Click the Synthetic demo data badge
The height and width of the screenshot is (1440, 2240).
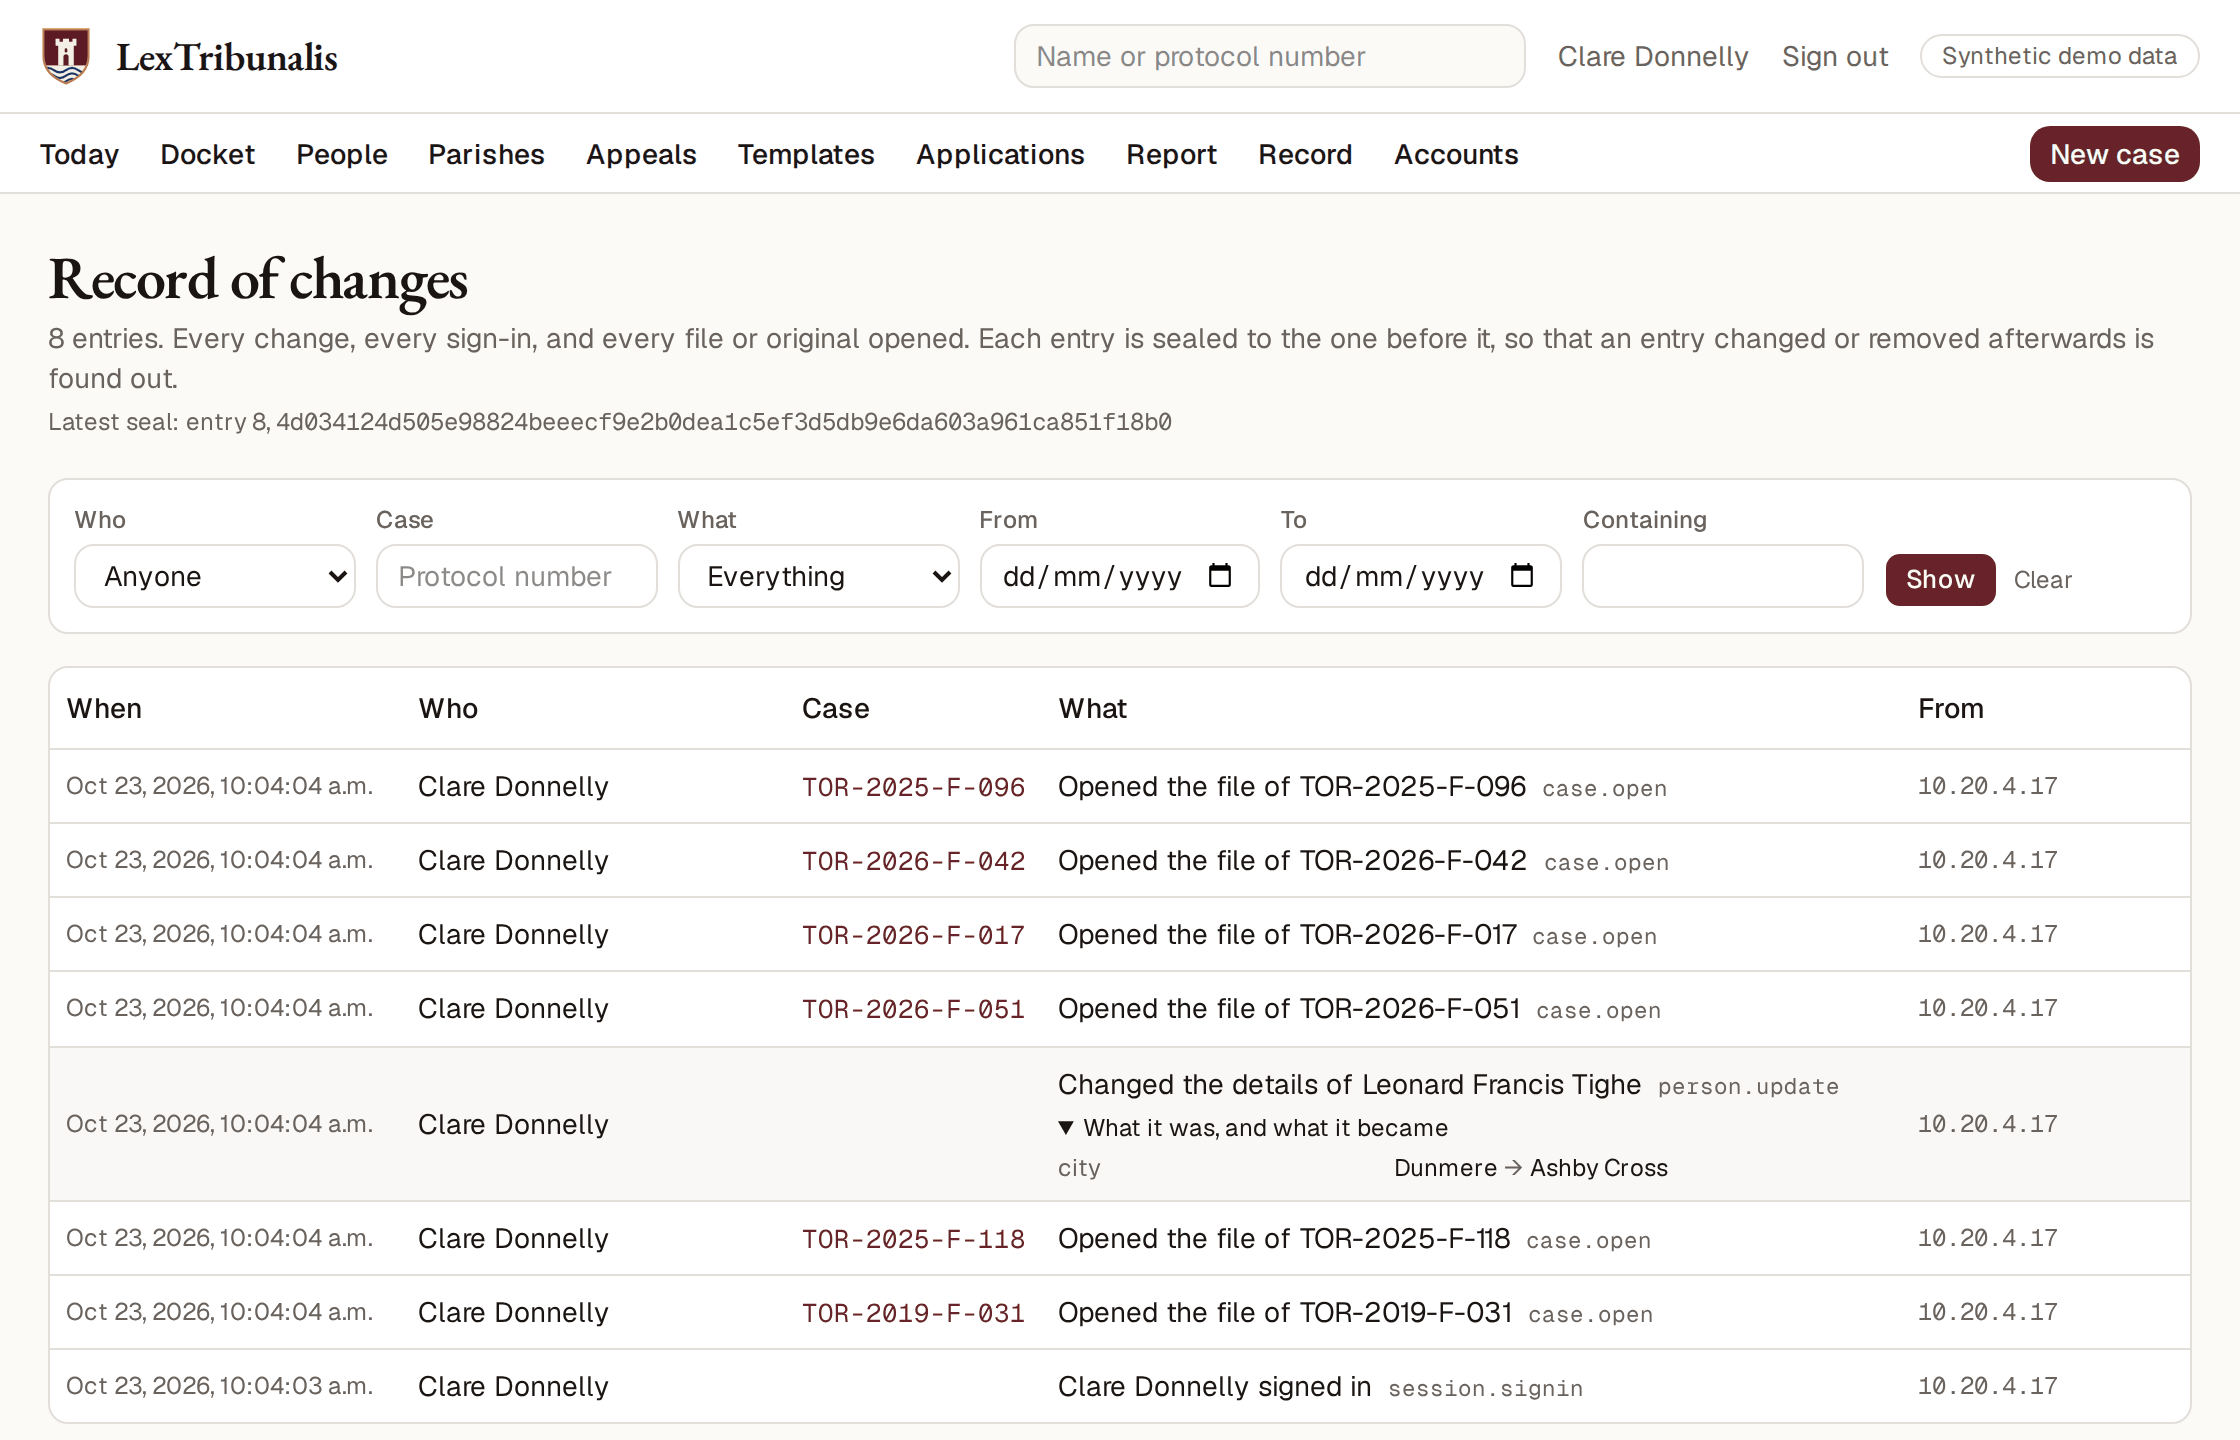[x=2059, y=56]
